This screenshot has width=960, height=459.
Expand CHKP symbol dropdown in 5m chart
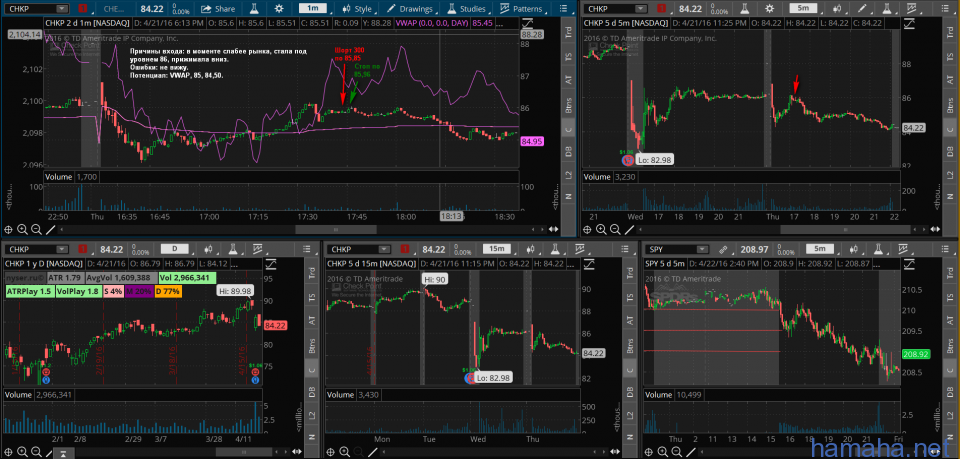coord(640,9)
